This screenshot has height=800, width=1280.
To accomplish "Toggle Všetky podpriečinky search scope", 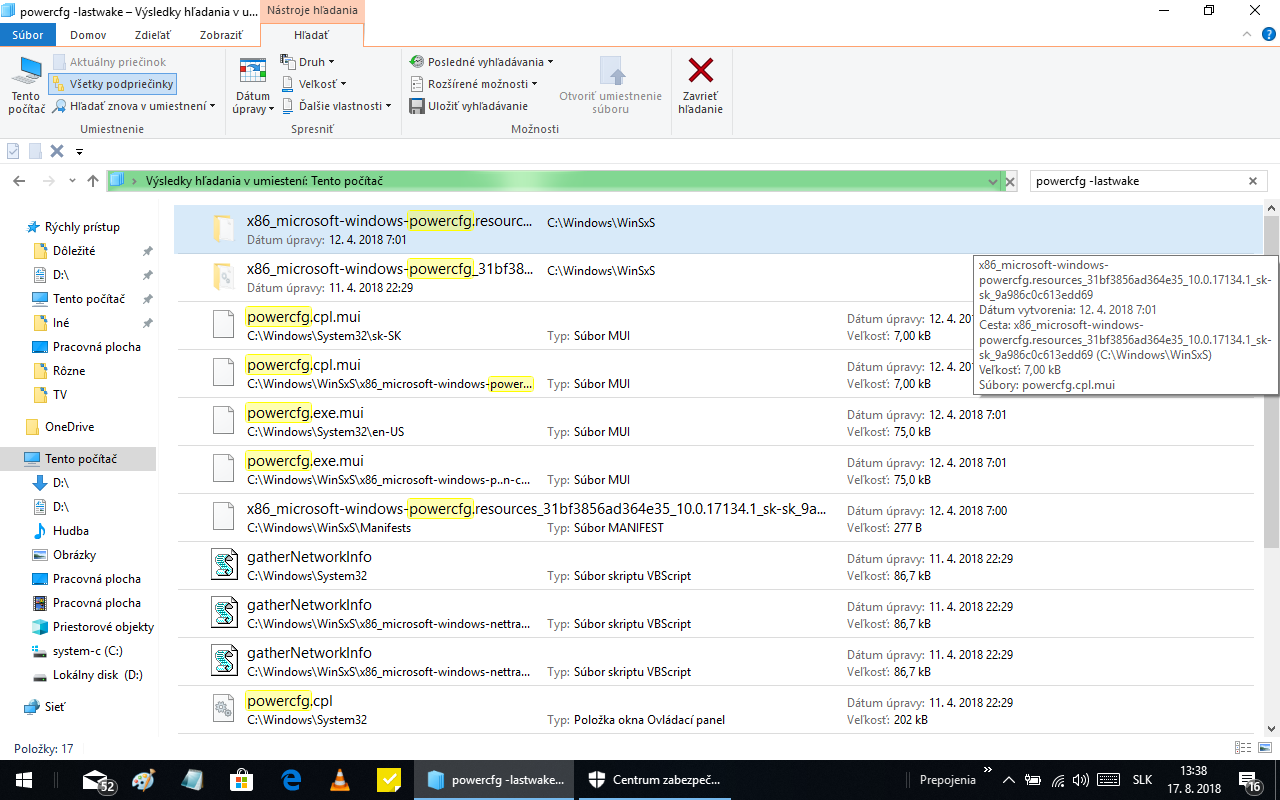I will pyautogui.click(x=113, y=84).
